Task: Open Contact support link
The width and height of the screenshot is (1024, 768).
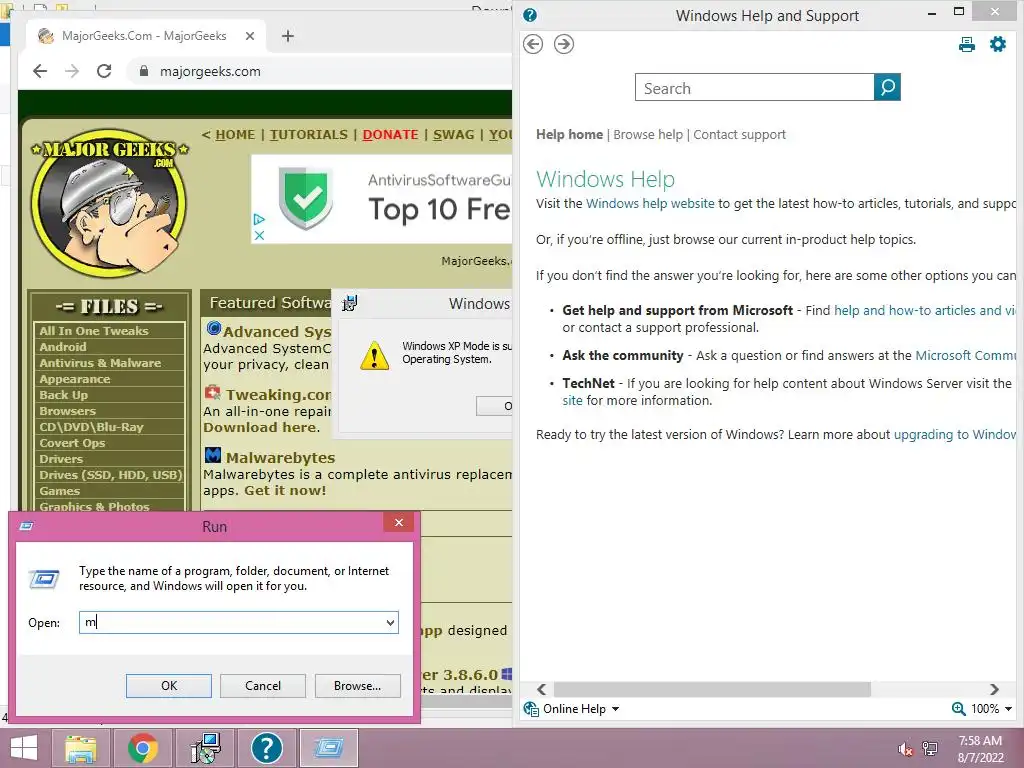Action: [x=739, y=135]
